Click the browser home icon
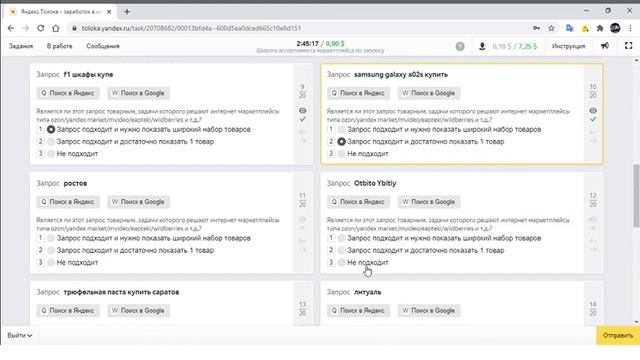Viewport: 640px width, 360px height. 56,28
